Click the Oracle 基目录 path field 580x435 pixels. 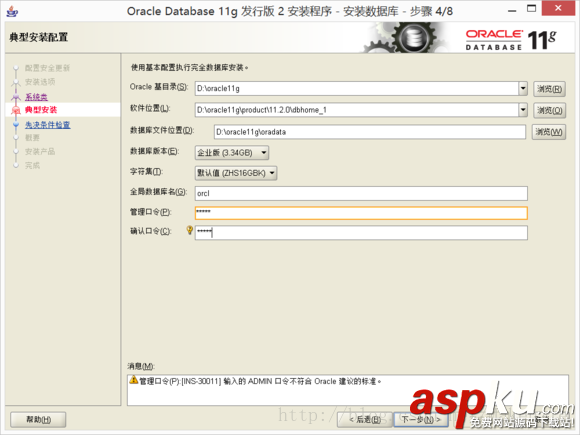[357, 88]
